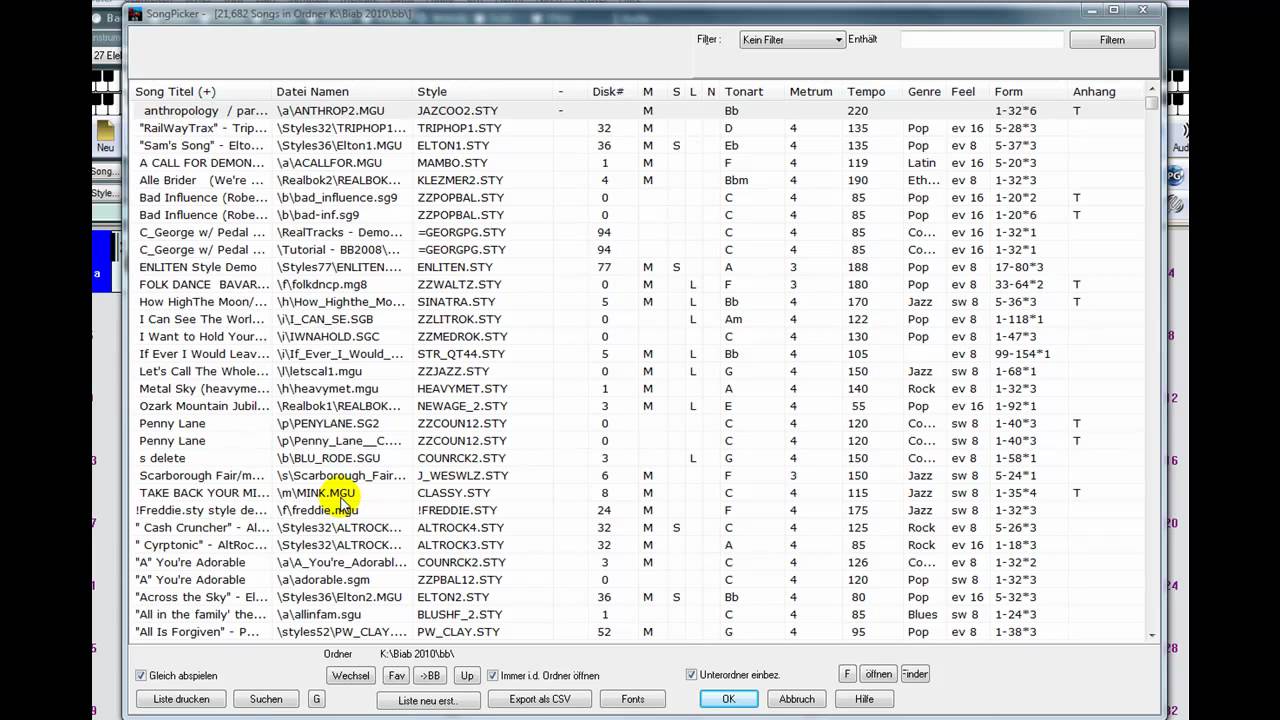The width and height of the screenshot is (1280, 720).
Task: Toggle Immer i.d. Ordner öffnen checkbox
Action: (492, 676)
